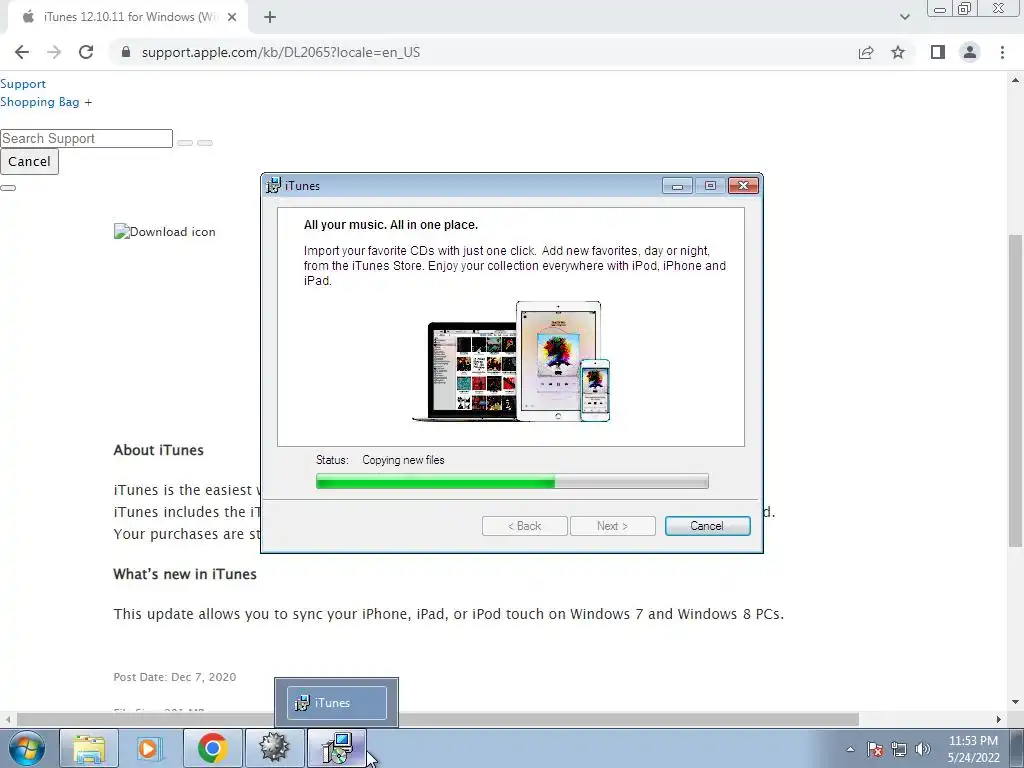Expand the tab search chevron

(904, 17)
